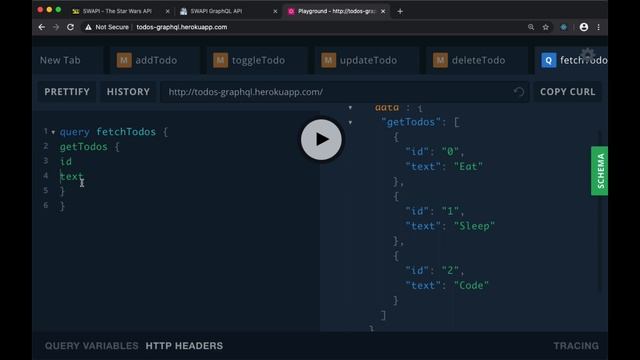Click the "Sleep" value in results

click(x=474, y=226)
